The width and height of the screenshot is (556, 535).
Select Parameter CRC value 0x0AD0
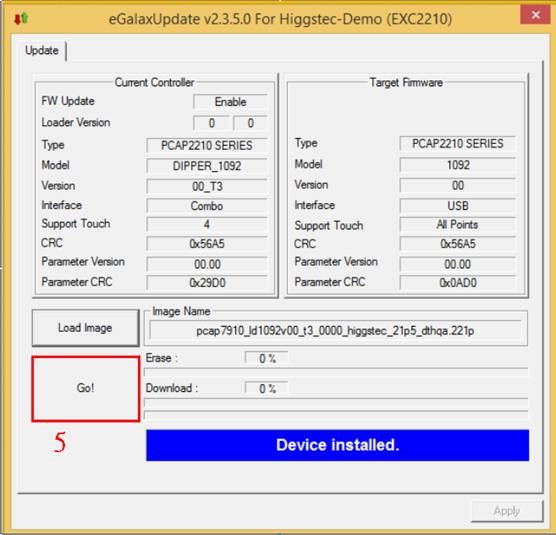457,283
